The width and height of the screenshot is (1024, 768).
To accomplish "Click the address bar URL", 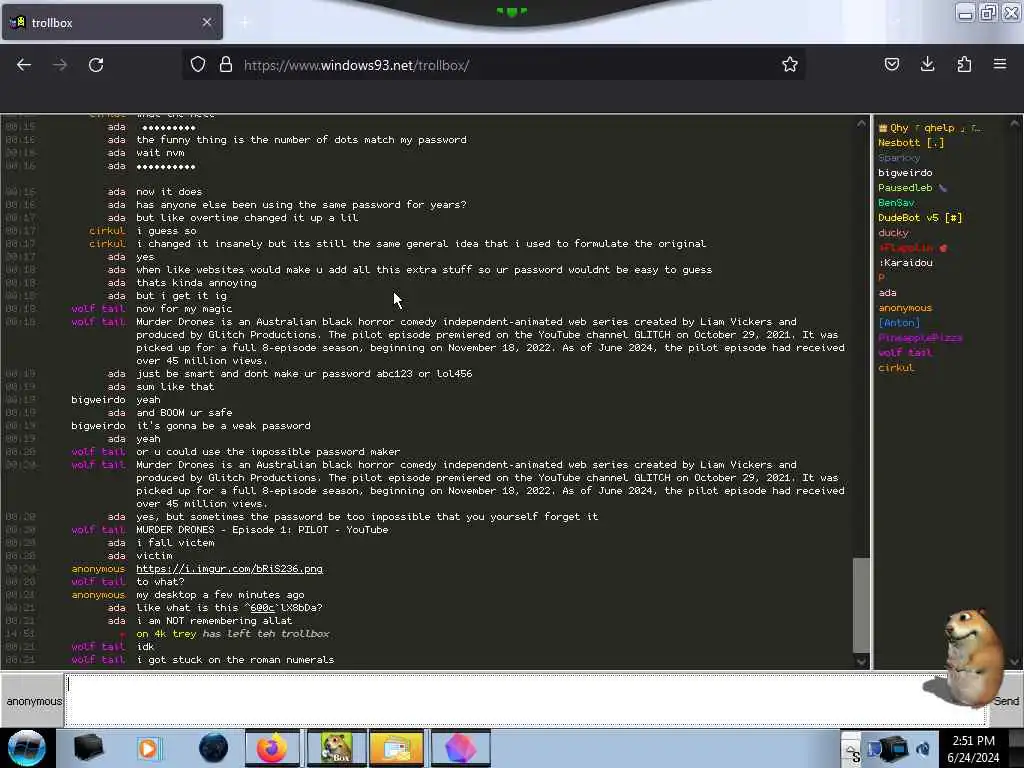I will point(356,65).
